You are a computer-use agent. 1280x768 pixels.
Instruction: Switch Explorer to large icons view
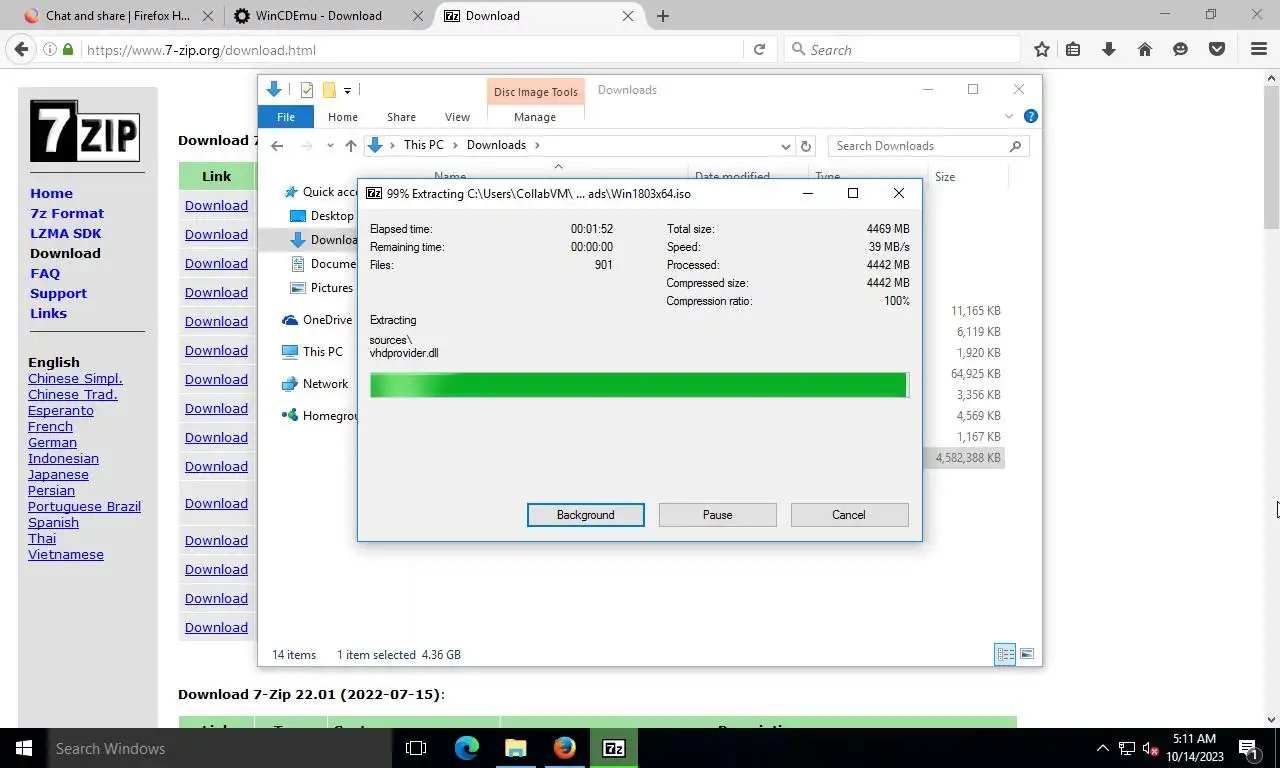click(x=1026, y=655)
